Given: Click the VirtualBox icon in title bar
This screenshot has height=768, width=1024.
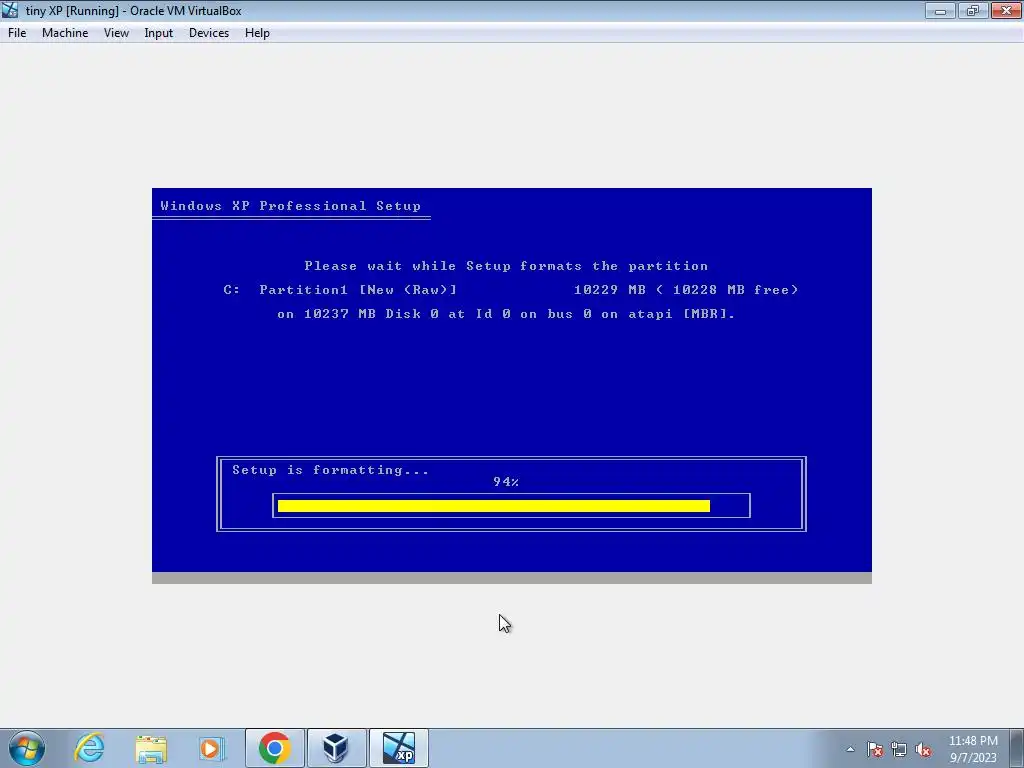Looking at the screenshot, I should tap(10, 10).
